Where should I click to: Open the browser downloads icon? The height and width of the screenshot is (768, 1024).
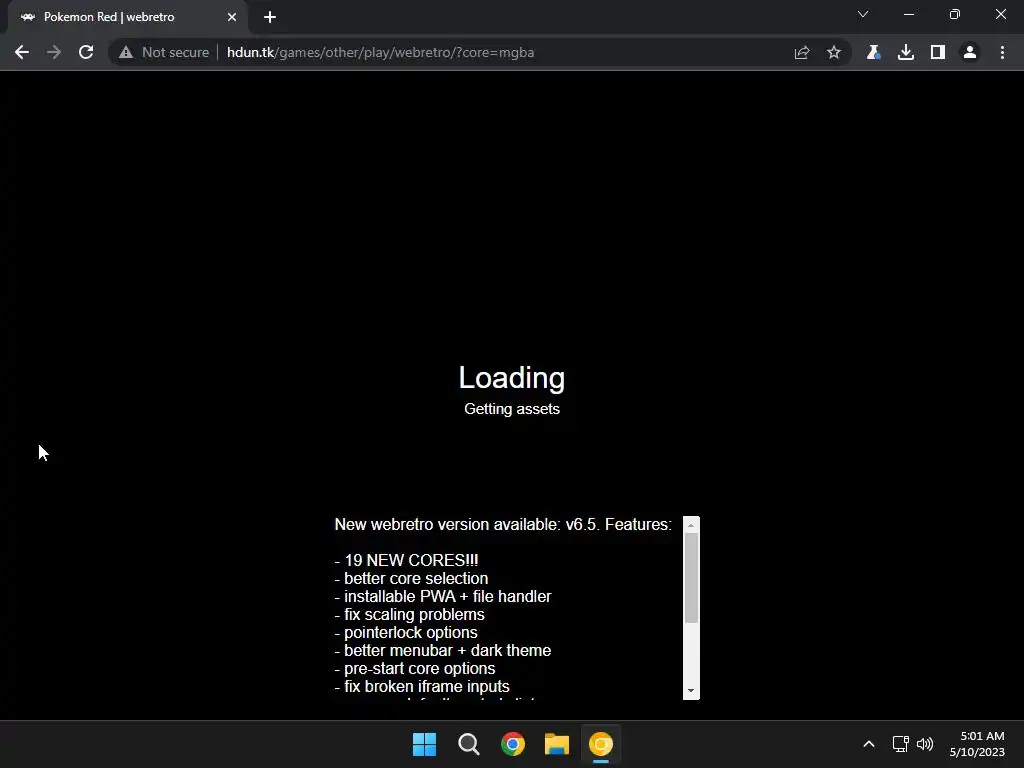906,52
